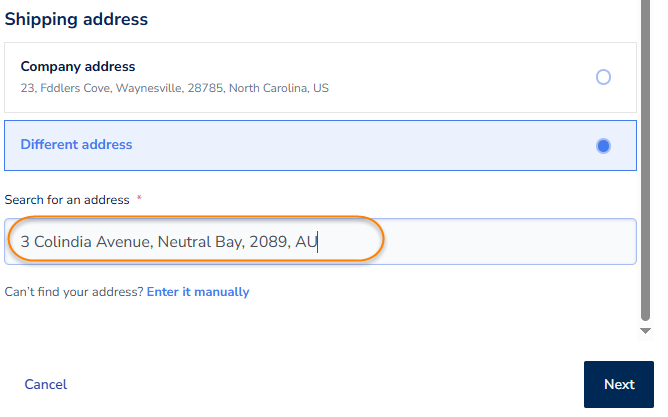
Task: Open the Enter it manually link
Action: pyautogui.click(x=198, y=292)
